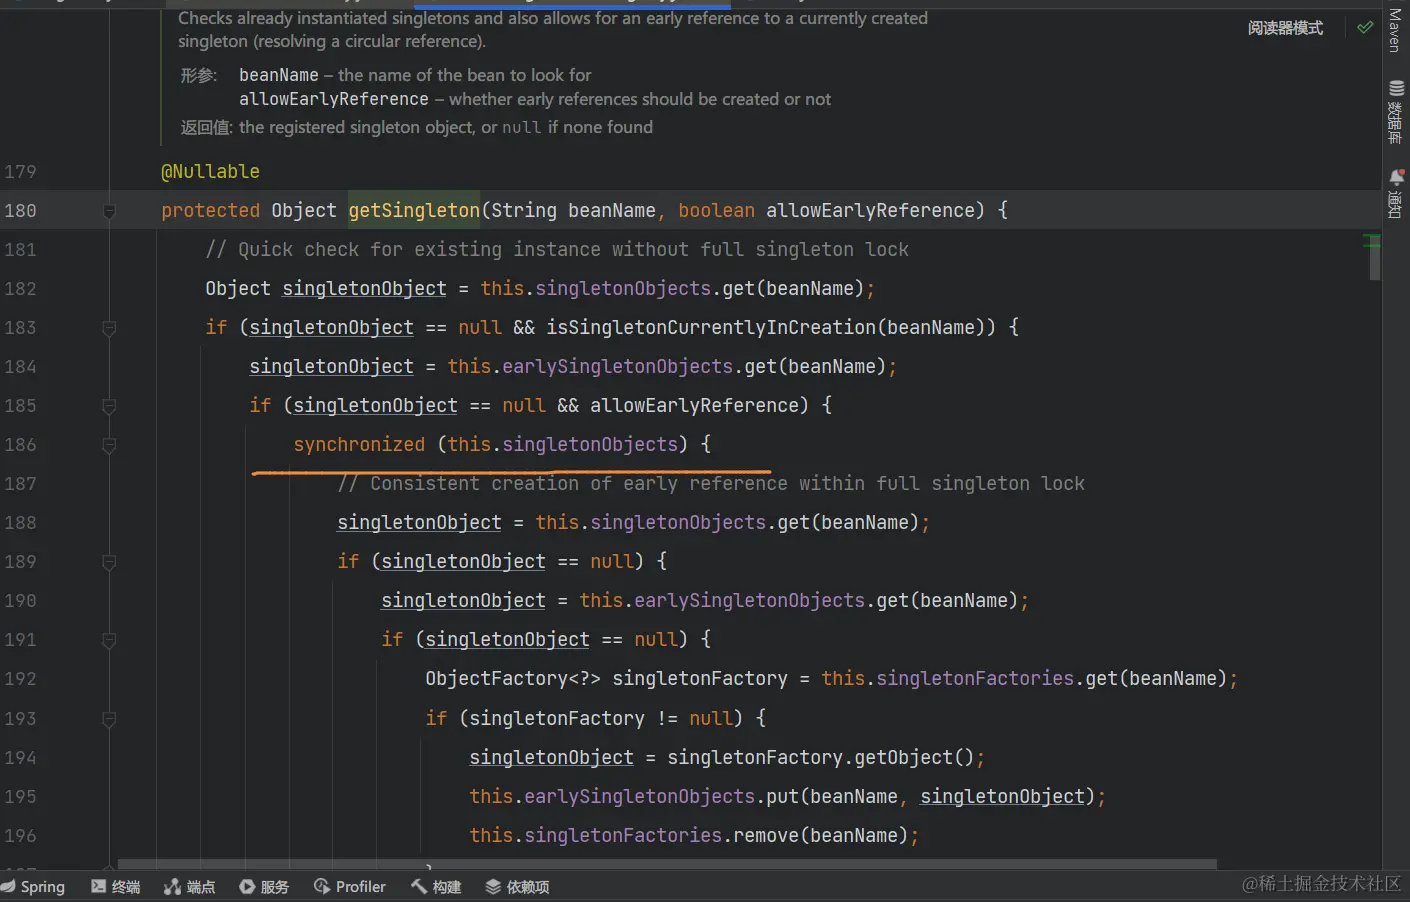Click allowEarlyReference in the documentation parameters

click(334, 100)
